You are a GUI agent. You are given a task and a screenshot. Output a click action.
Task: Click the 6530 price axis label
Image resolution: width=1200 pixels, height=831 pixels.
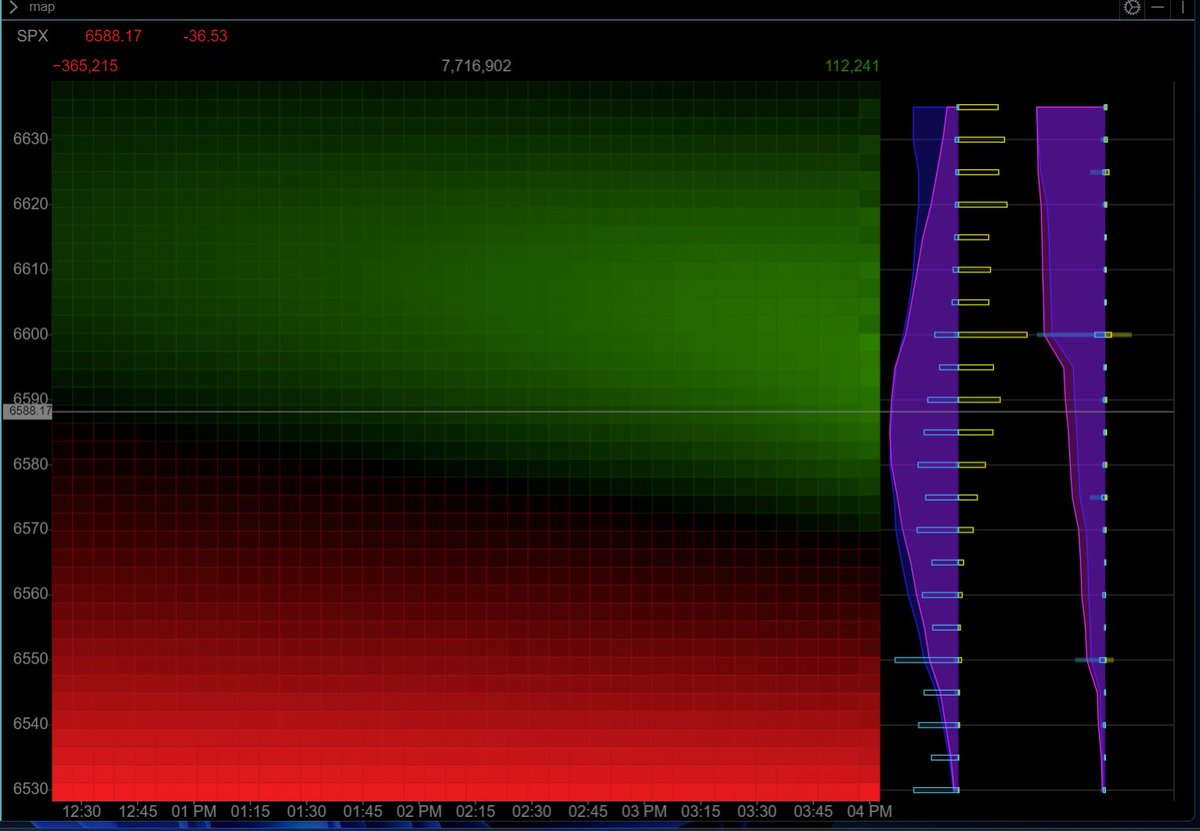pyautogui.click(x=30, y=789)
